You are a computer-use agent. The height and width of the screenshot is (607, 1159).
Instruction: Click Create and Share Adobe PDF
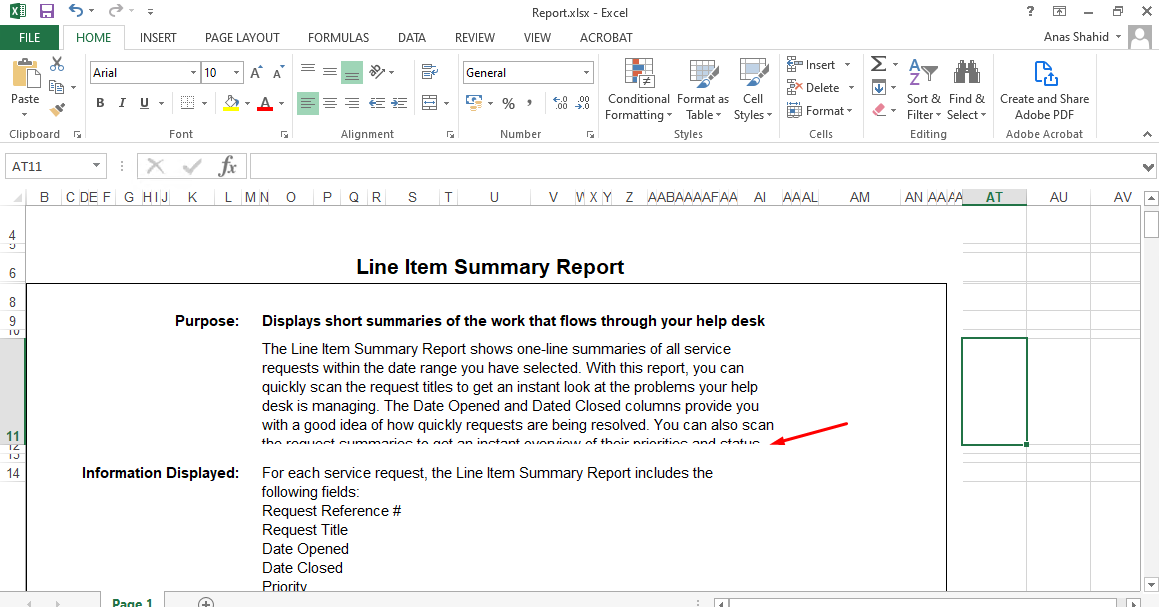point(1044,89)
